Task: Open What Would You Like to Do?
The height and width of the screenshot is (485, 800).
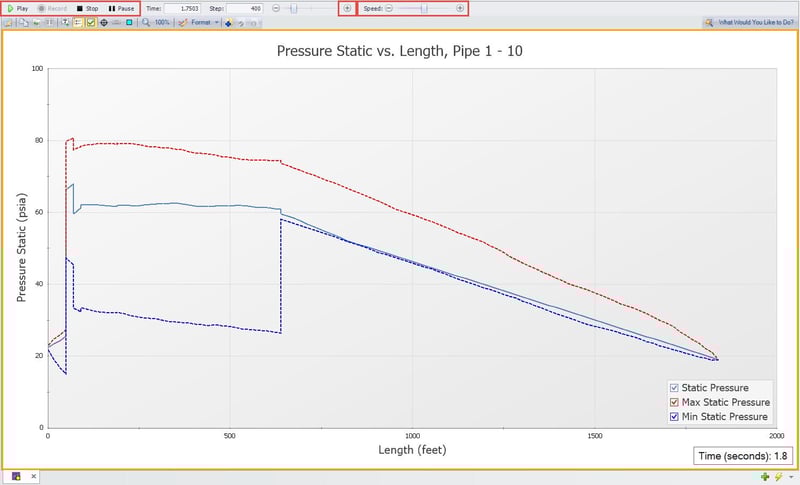Action: click(749, 22)
